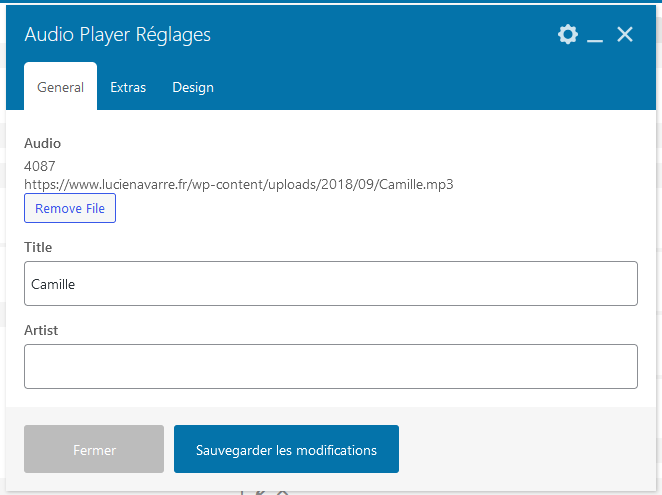Screen dimensions: 662x495
Task: Click the grey footer area beside Sauvegarder
Action: tap(524, 449)
